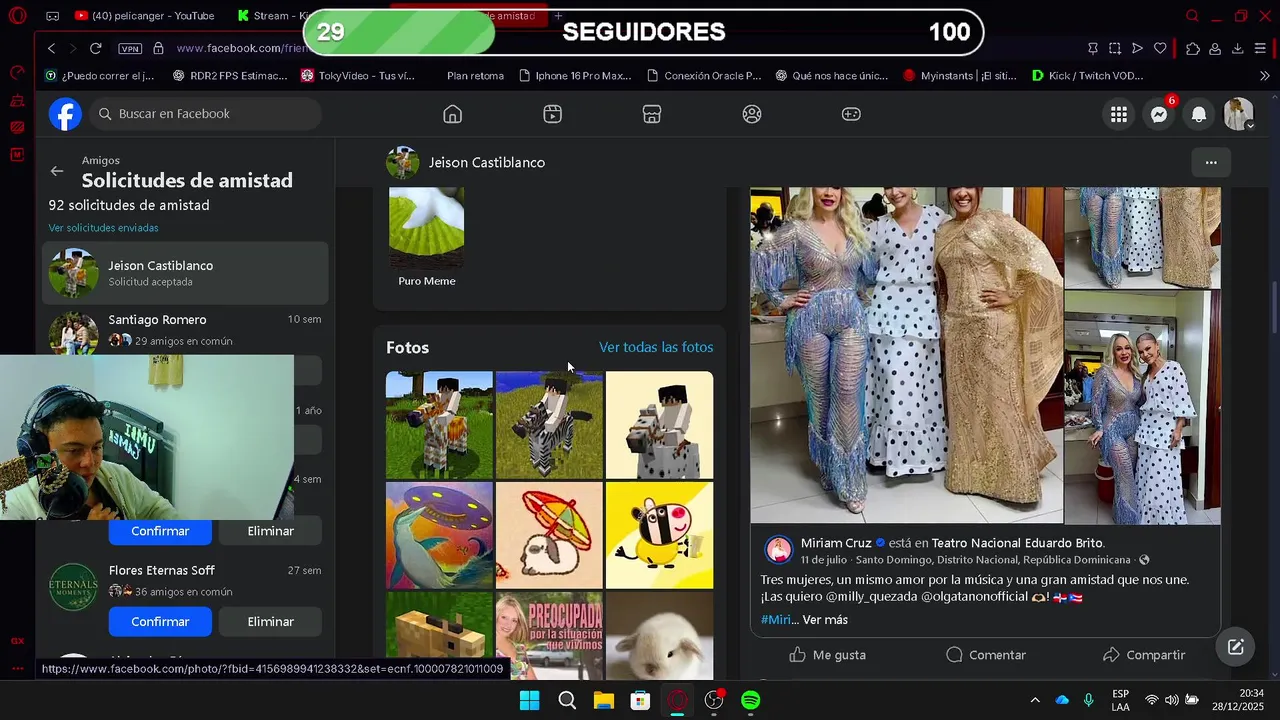This screenshot has height=720, width=1280.
Task: Click Me gusta on Miriam's post
Action: (x=827, y=655)
